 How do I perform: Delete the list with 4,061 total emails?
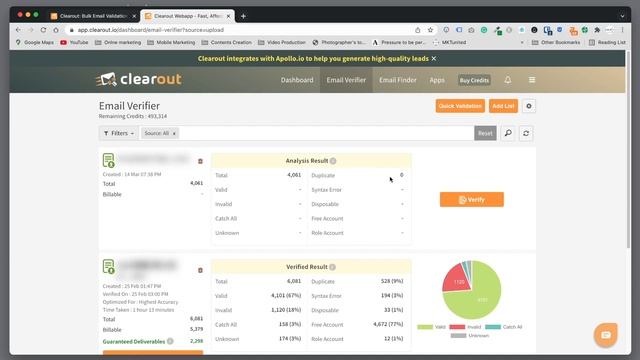pos(200,161)
